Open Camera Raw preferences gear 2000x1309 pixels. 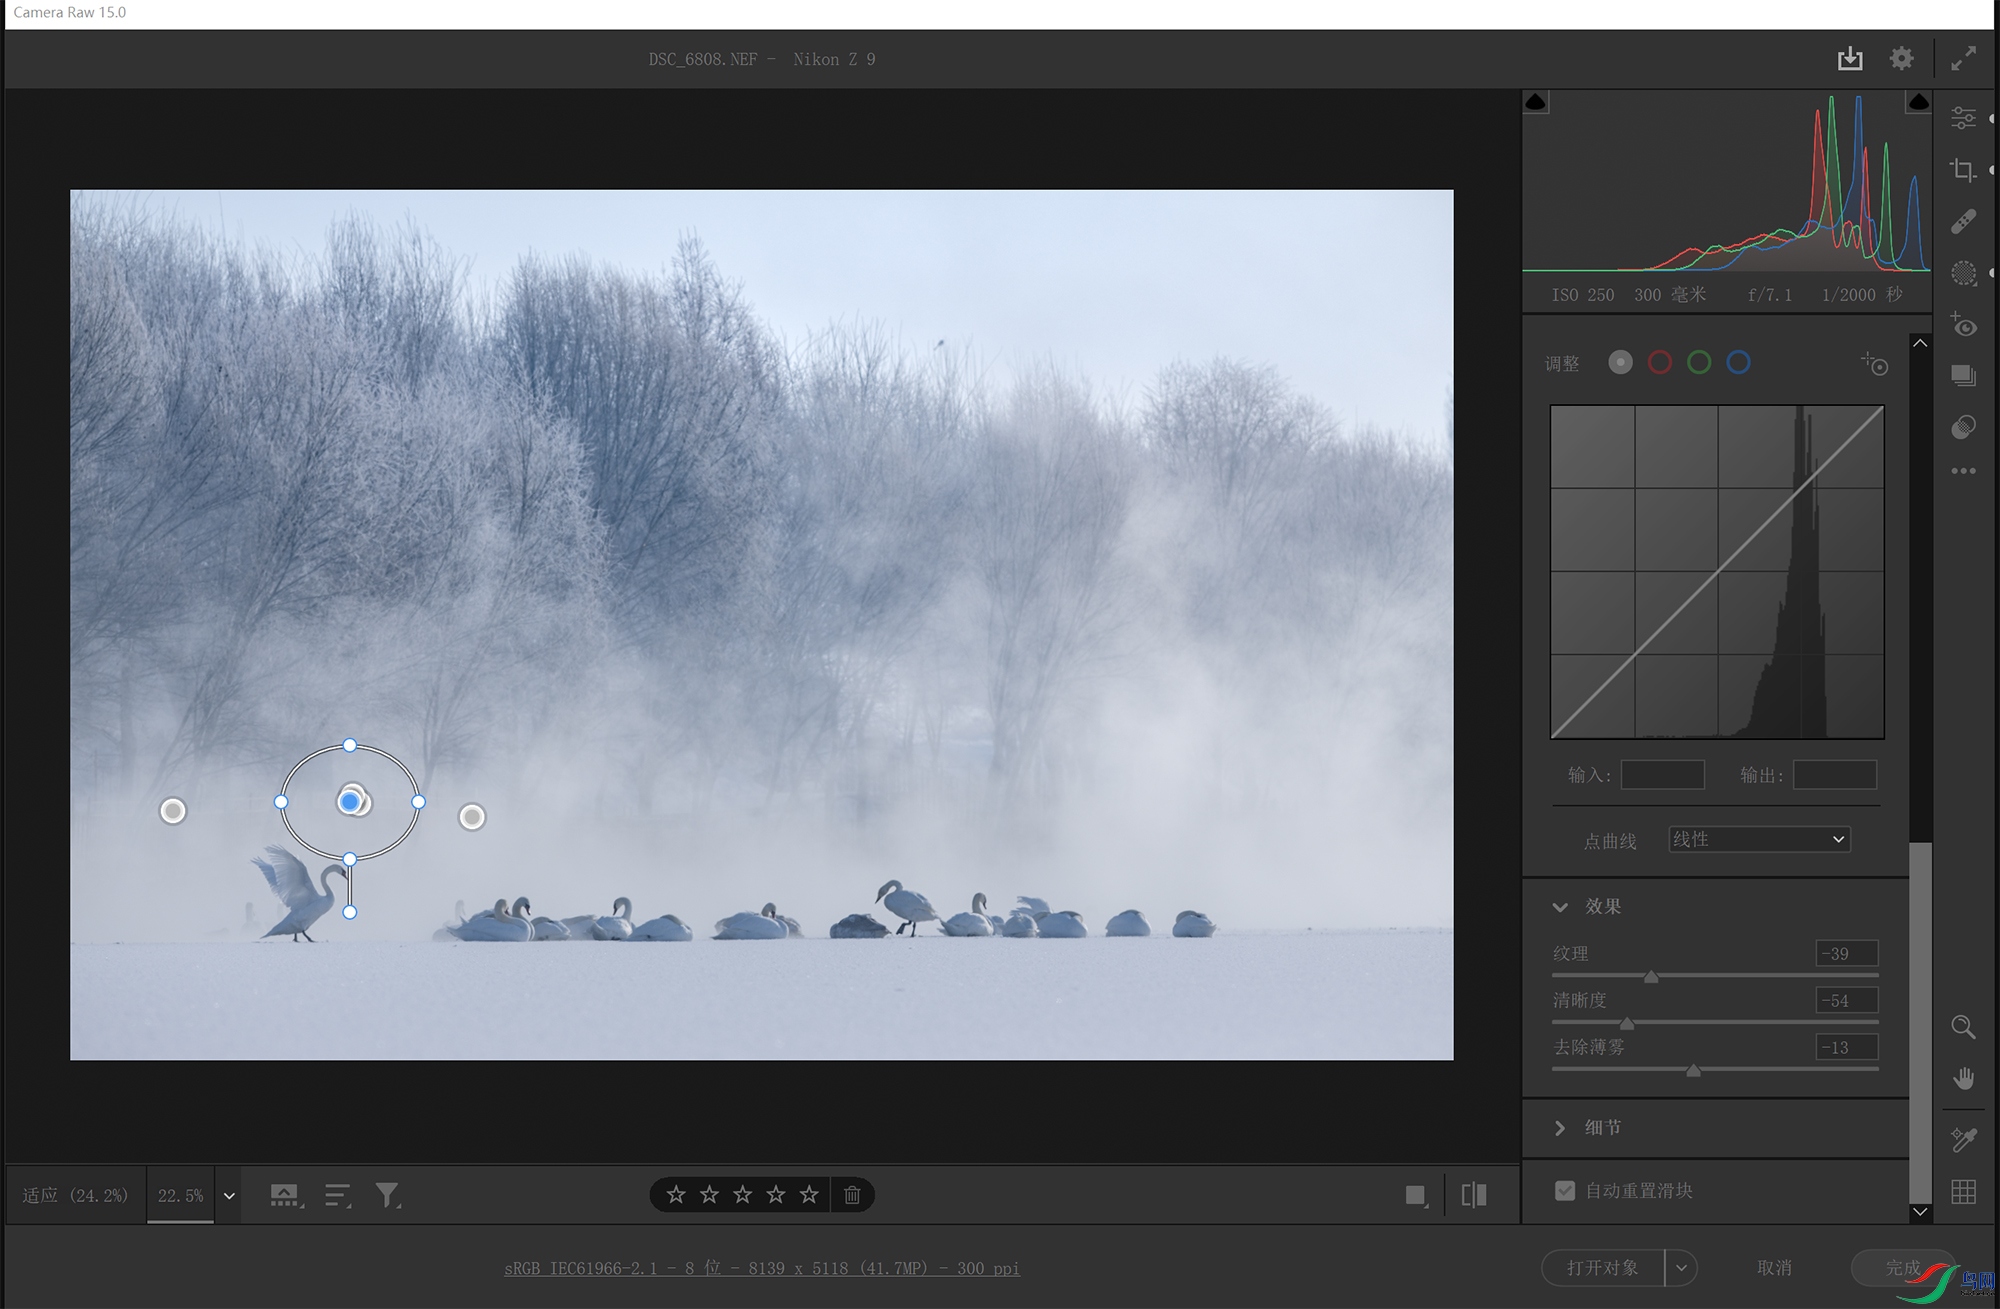[x=1901, y=59]
